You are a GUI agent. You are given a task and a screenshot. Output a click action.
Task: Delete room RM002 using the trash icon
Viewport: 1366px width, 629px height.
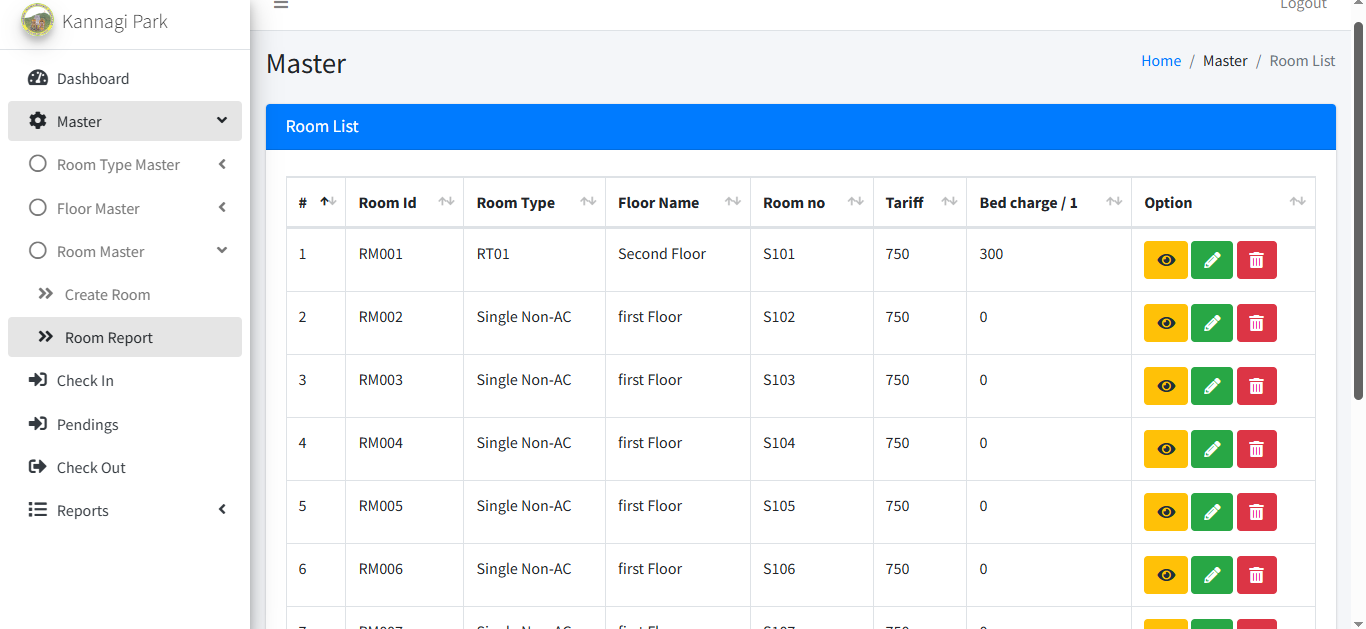click(1256, 323)
